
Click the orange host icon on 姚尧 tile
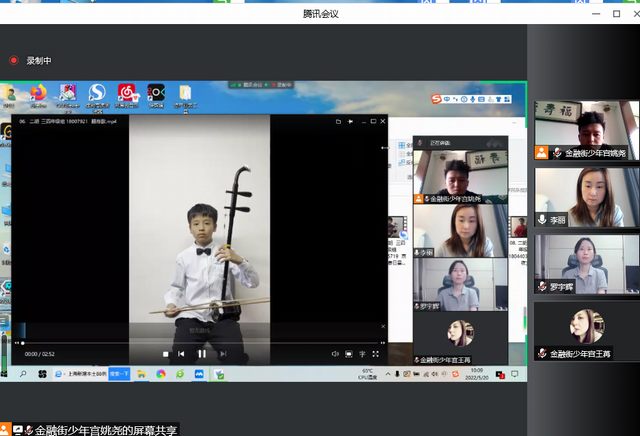(542, 153)
